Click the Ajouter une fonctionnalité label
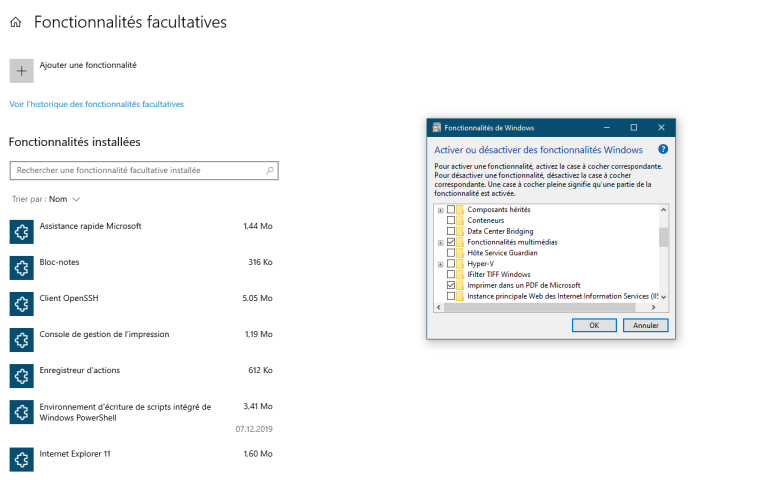 [x=88, y=65]
